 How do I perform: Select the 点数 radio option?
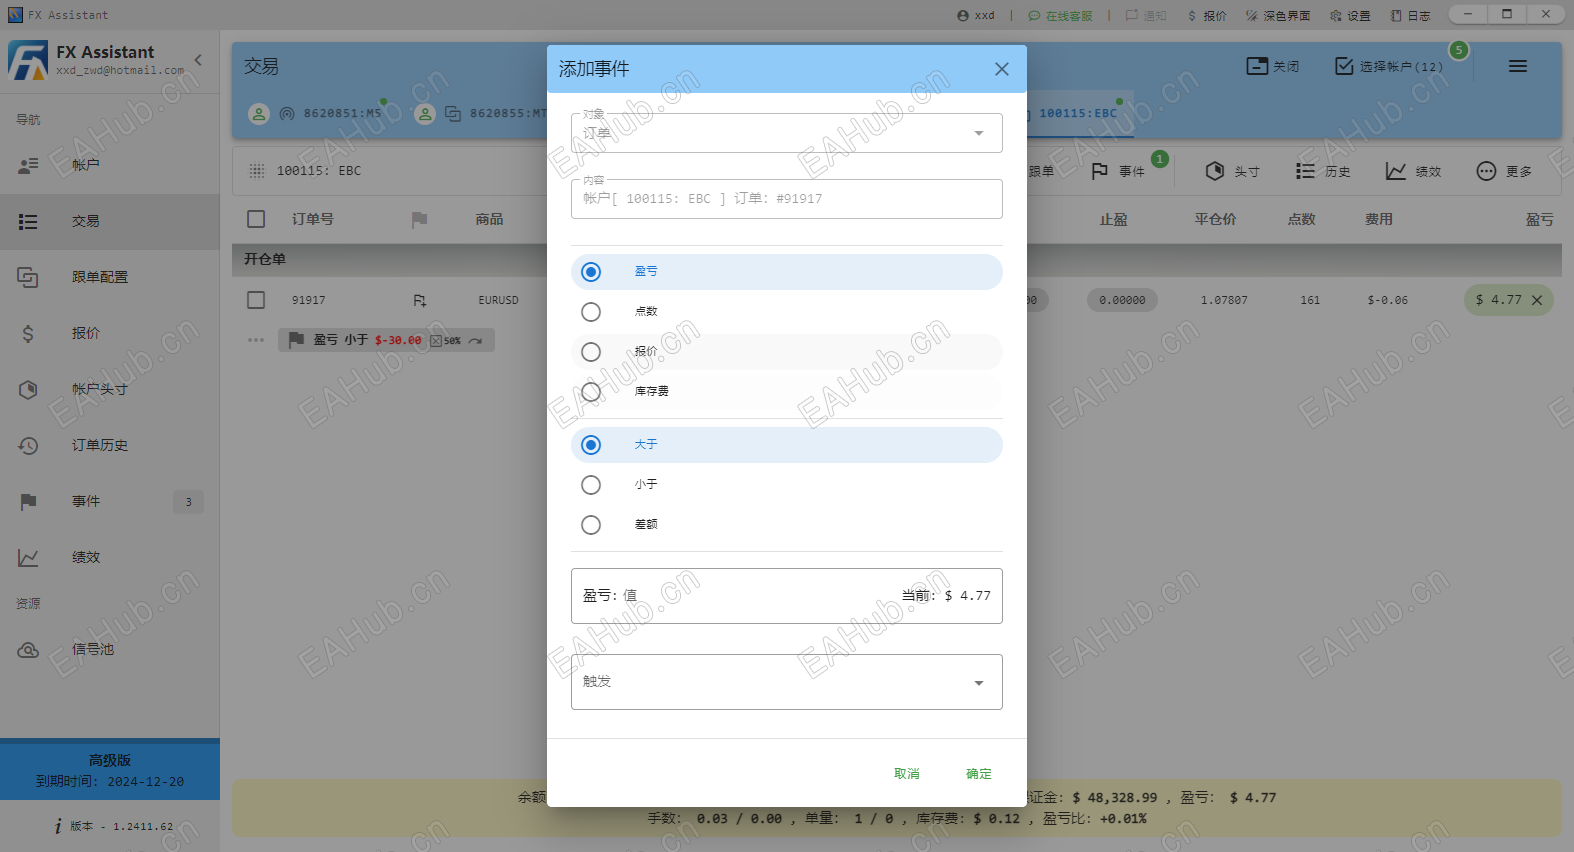[787, 312]
